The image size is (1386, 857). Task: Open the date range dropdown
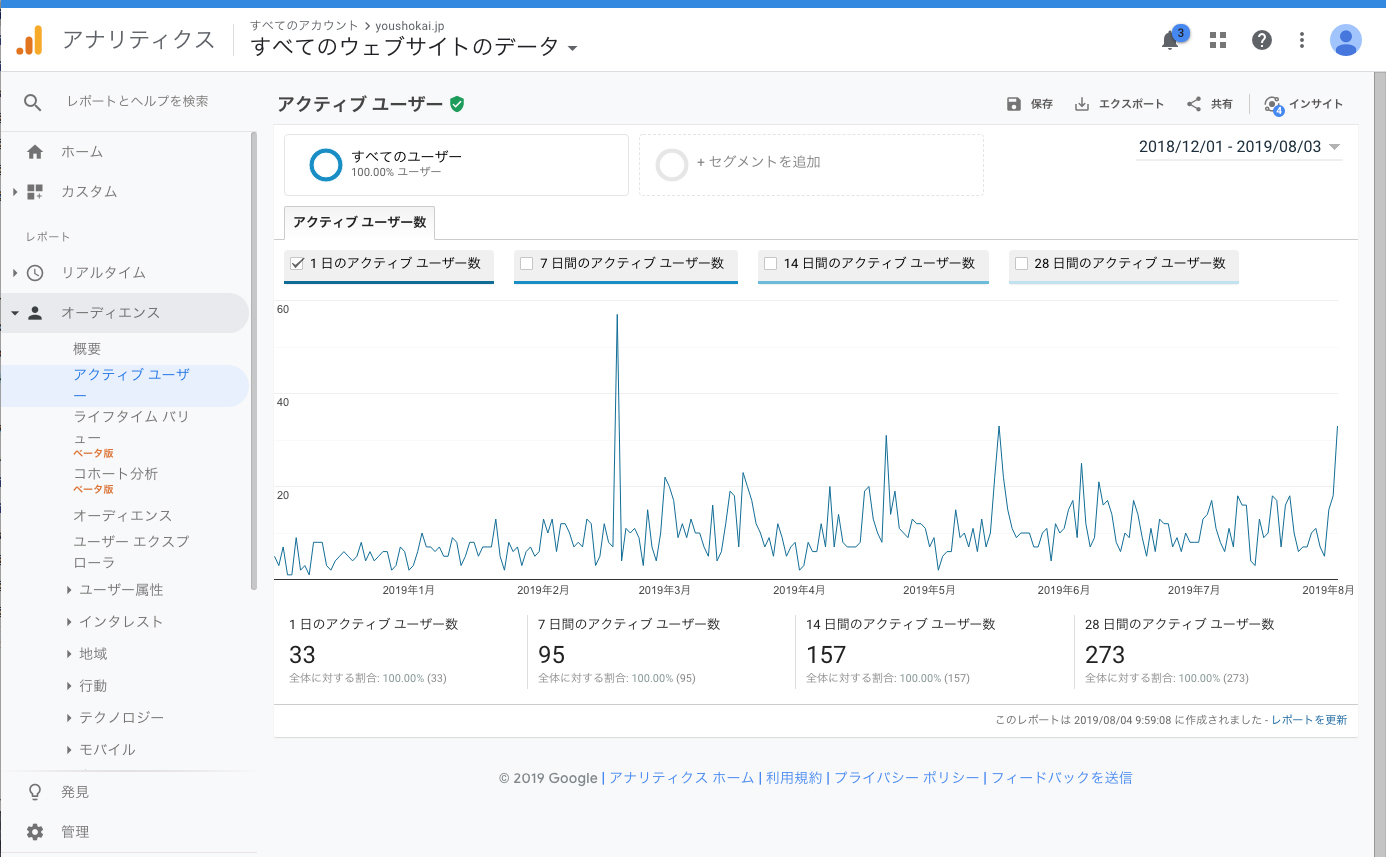pos(1239,147)
